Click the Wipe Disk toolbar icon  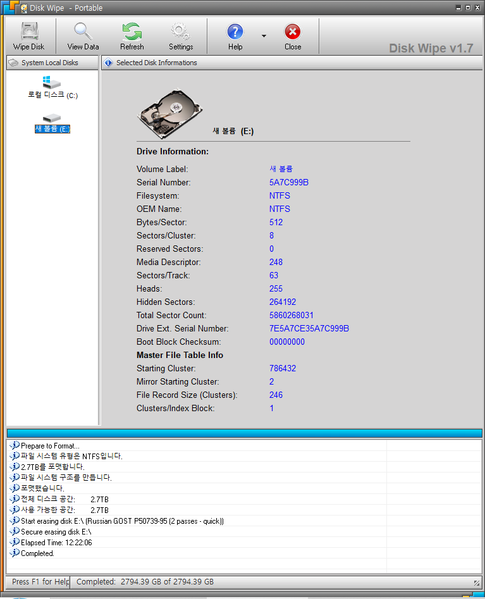point(29,36)
